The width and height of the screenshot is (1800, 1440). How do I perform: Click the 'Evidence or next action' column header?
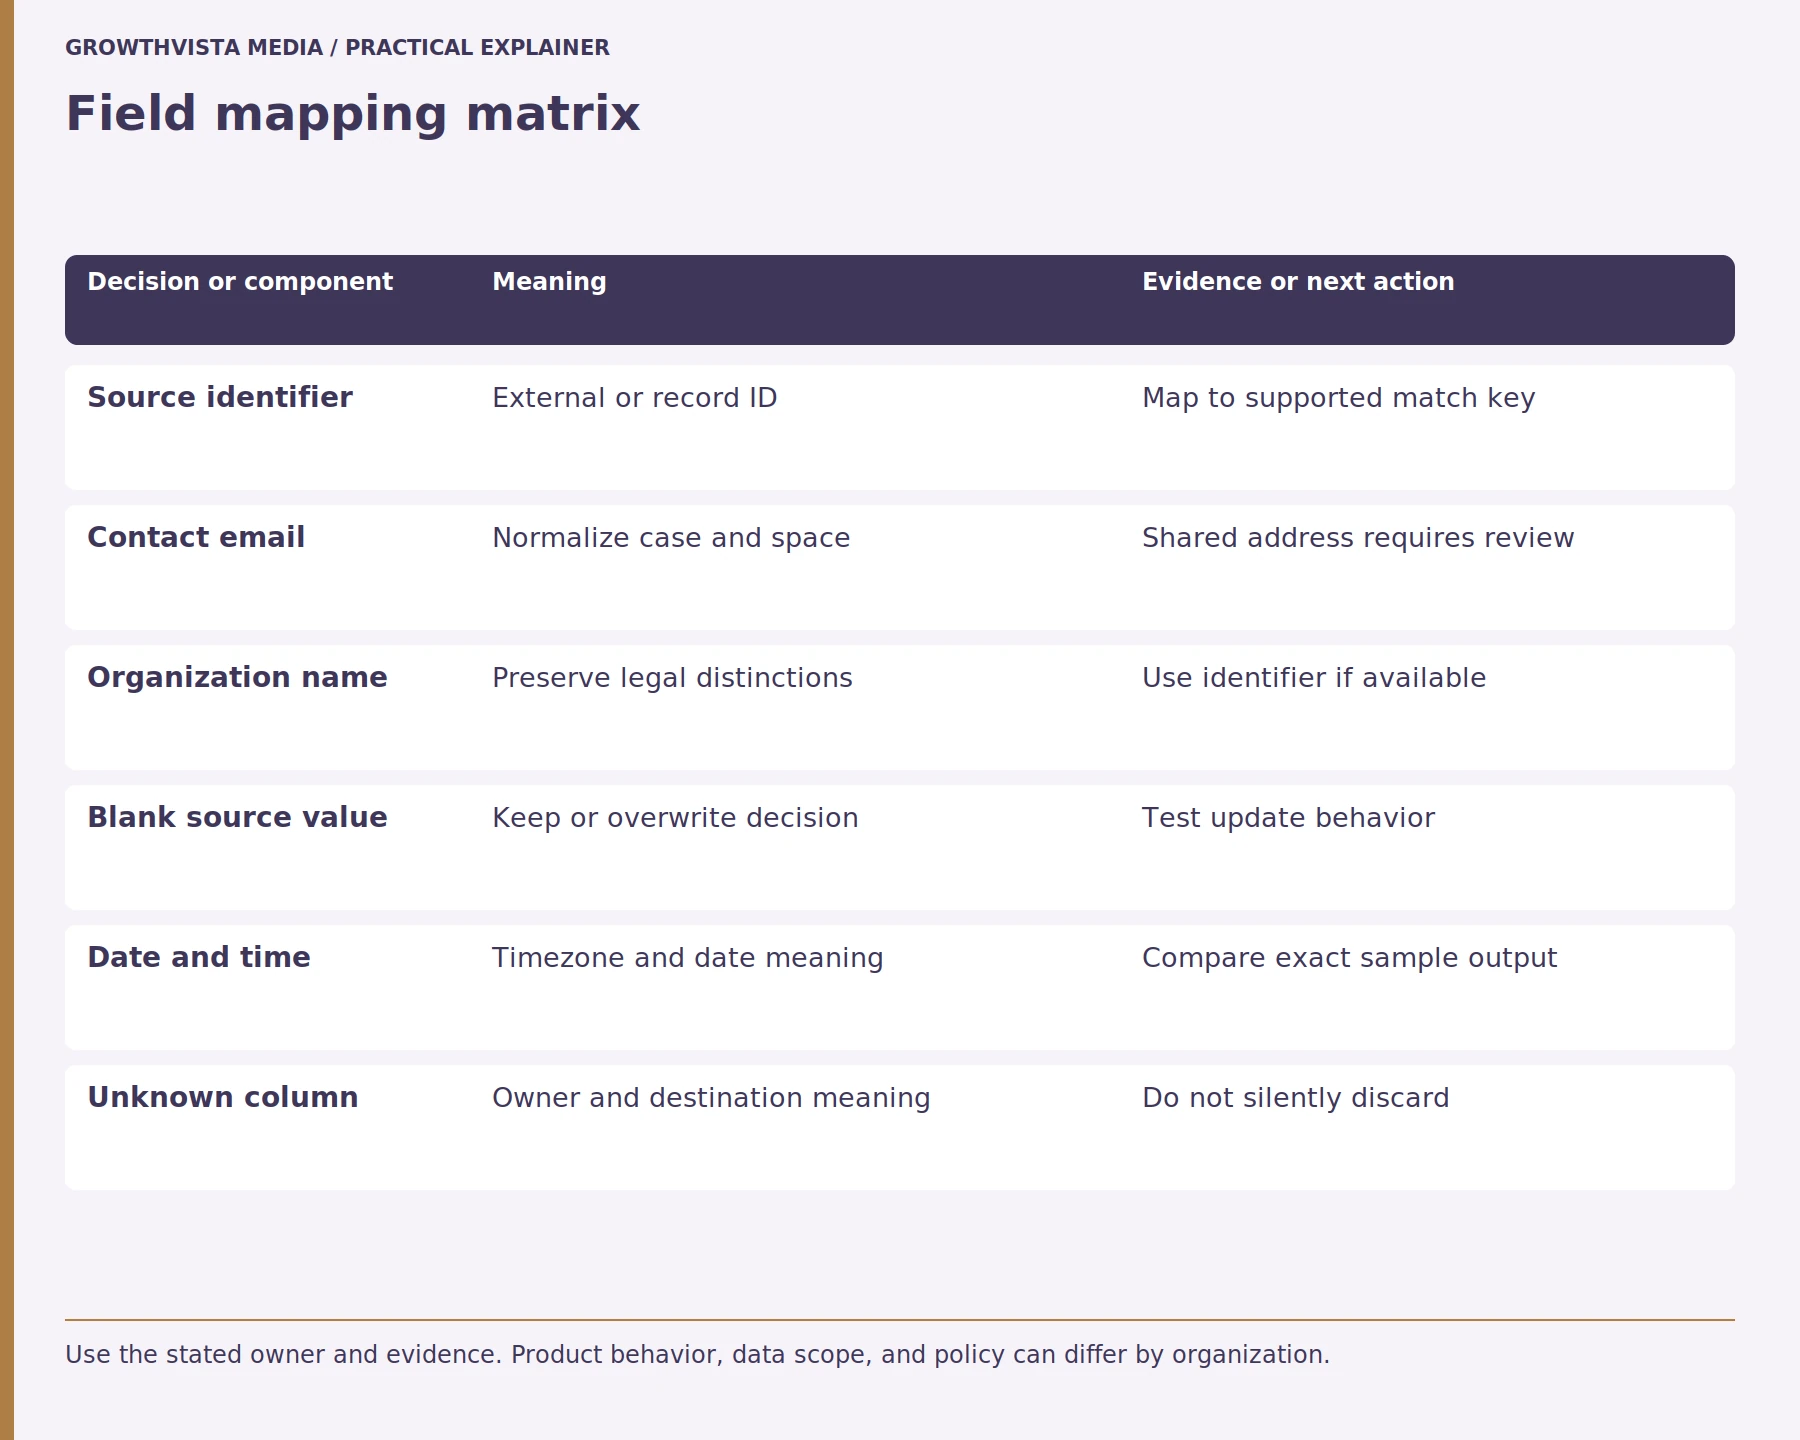pyautogui.click(x=1298, y=282)
